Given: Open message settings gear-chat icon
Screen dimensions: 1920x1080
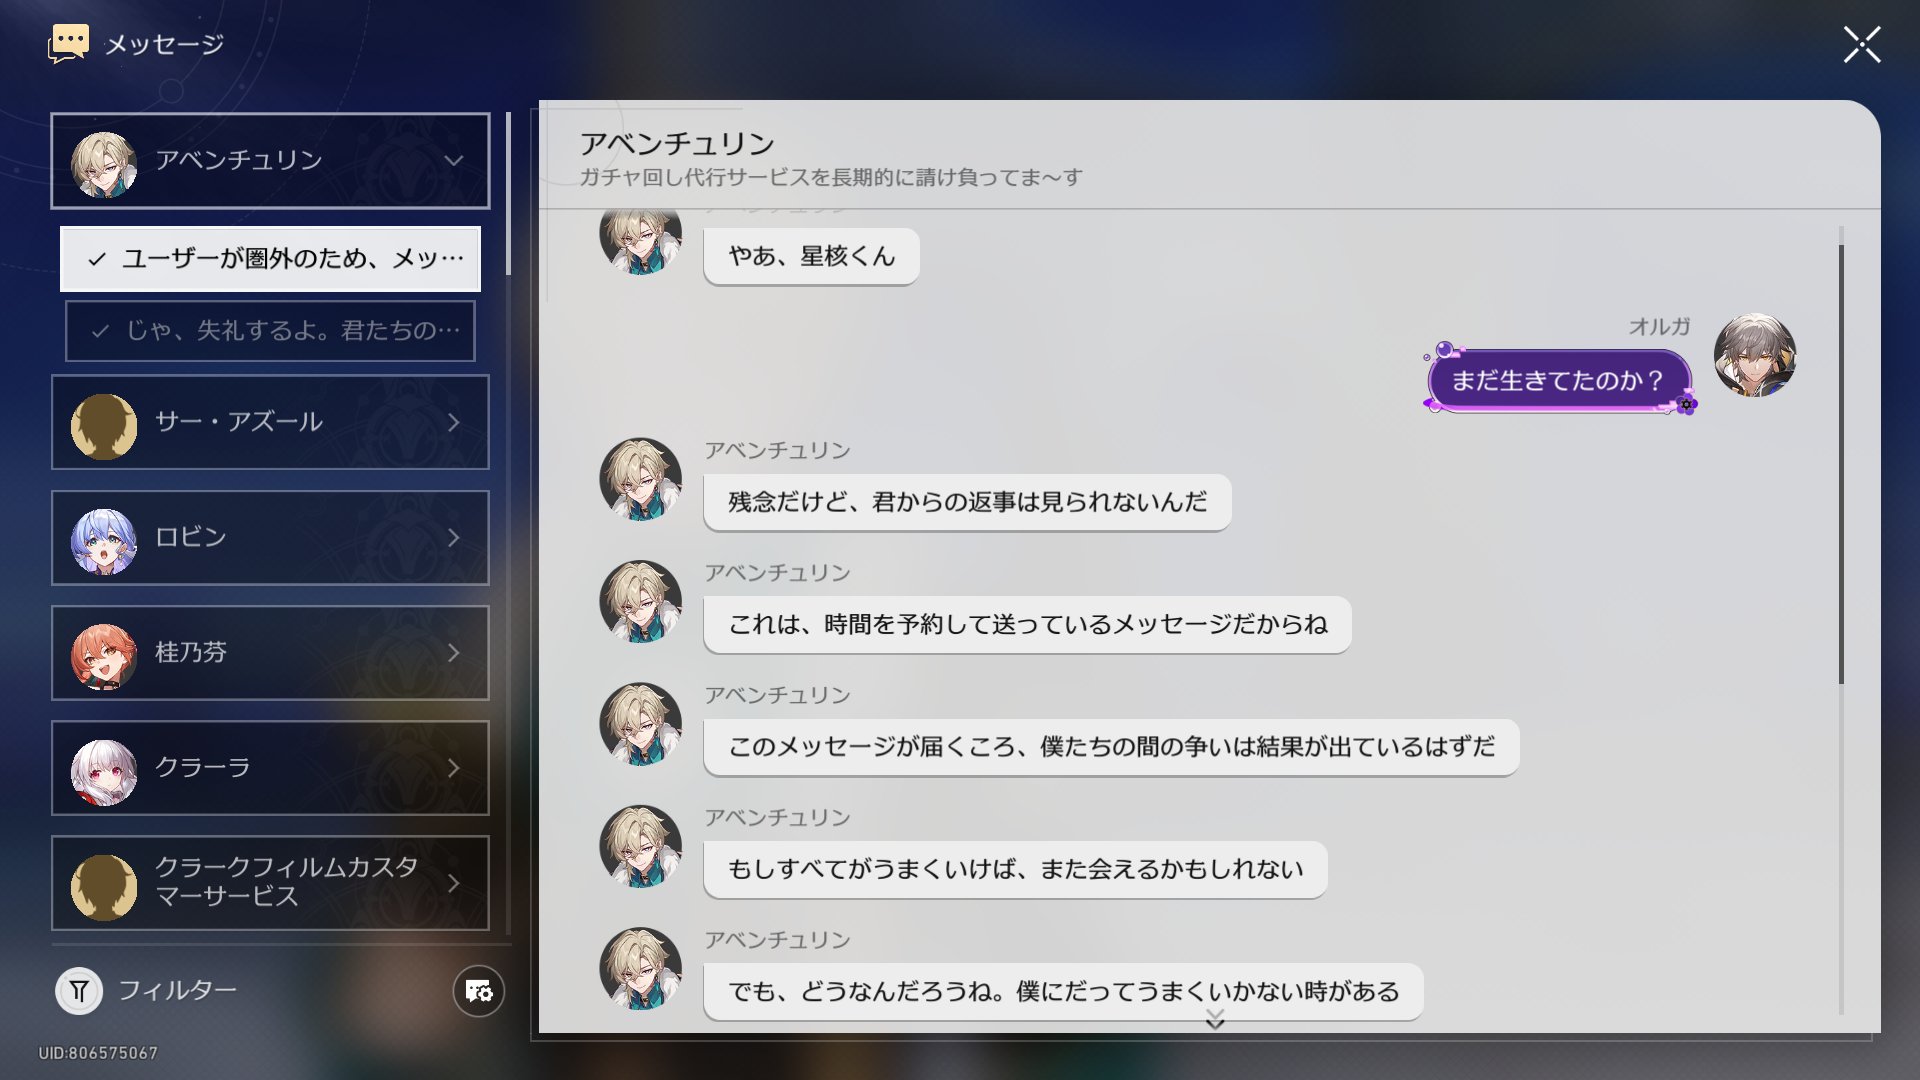Looking at the screenshot, I should click(x=479, y=991).
